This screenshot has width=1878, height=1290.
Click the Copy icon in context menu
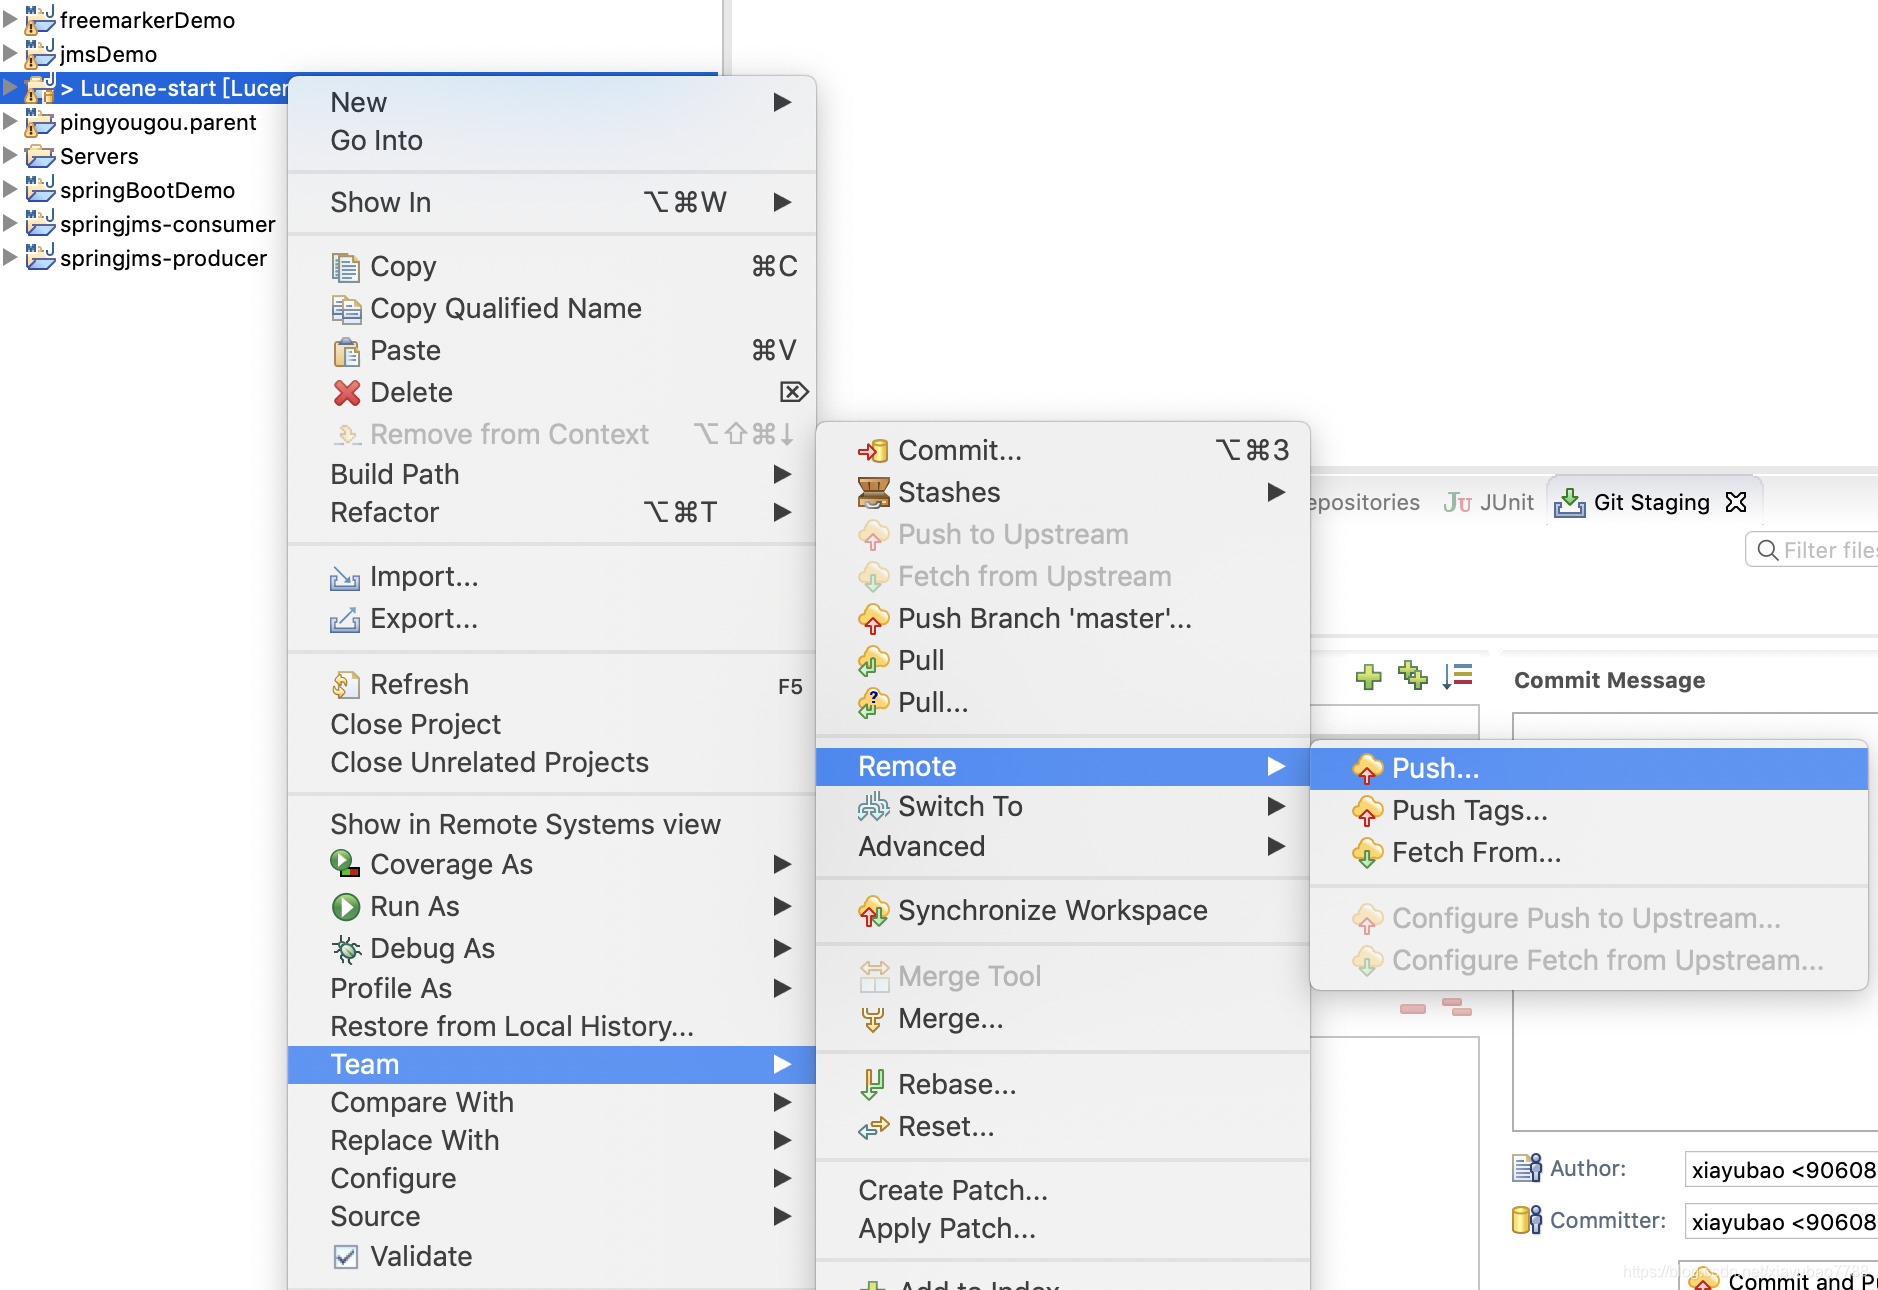[x=345, y=267]
